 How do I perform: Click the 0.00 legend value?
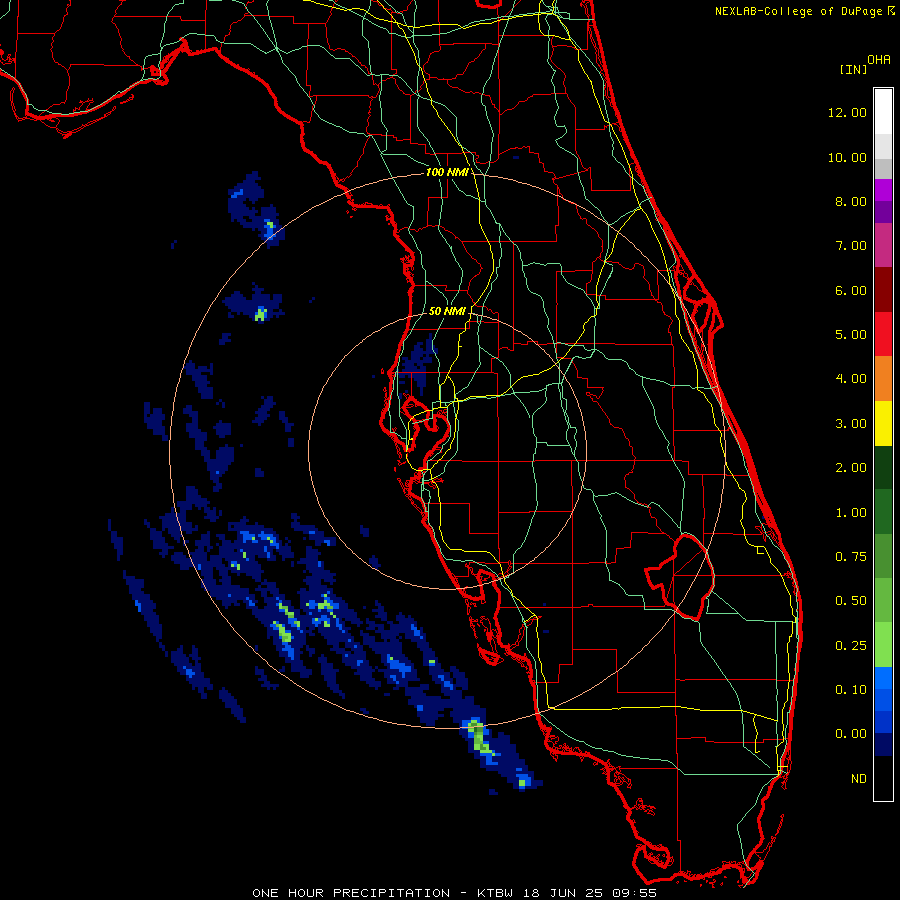coord(851,734)
